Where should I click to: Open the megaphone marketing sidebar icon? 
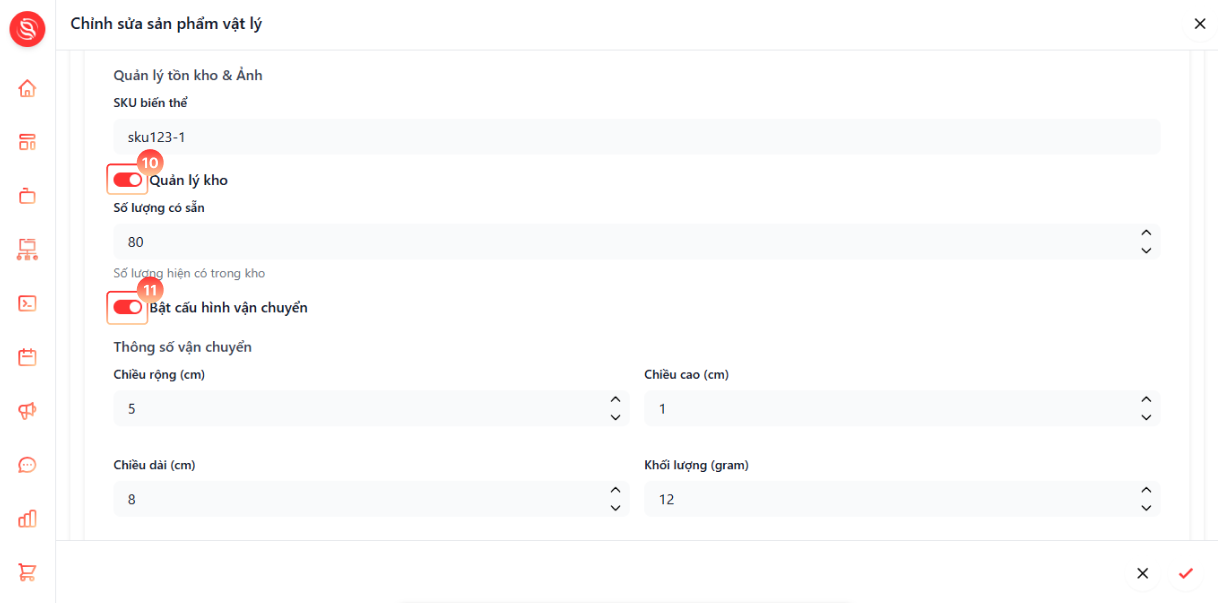[27, 410]
